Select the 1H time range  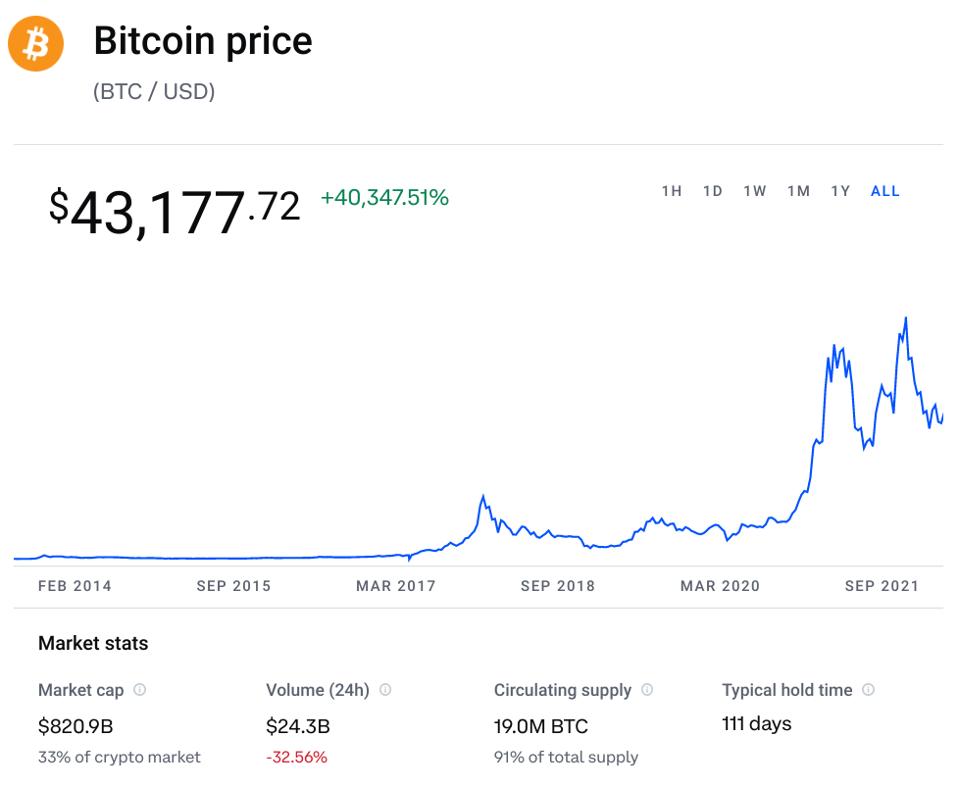coord(671,191)
